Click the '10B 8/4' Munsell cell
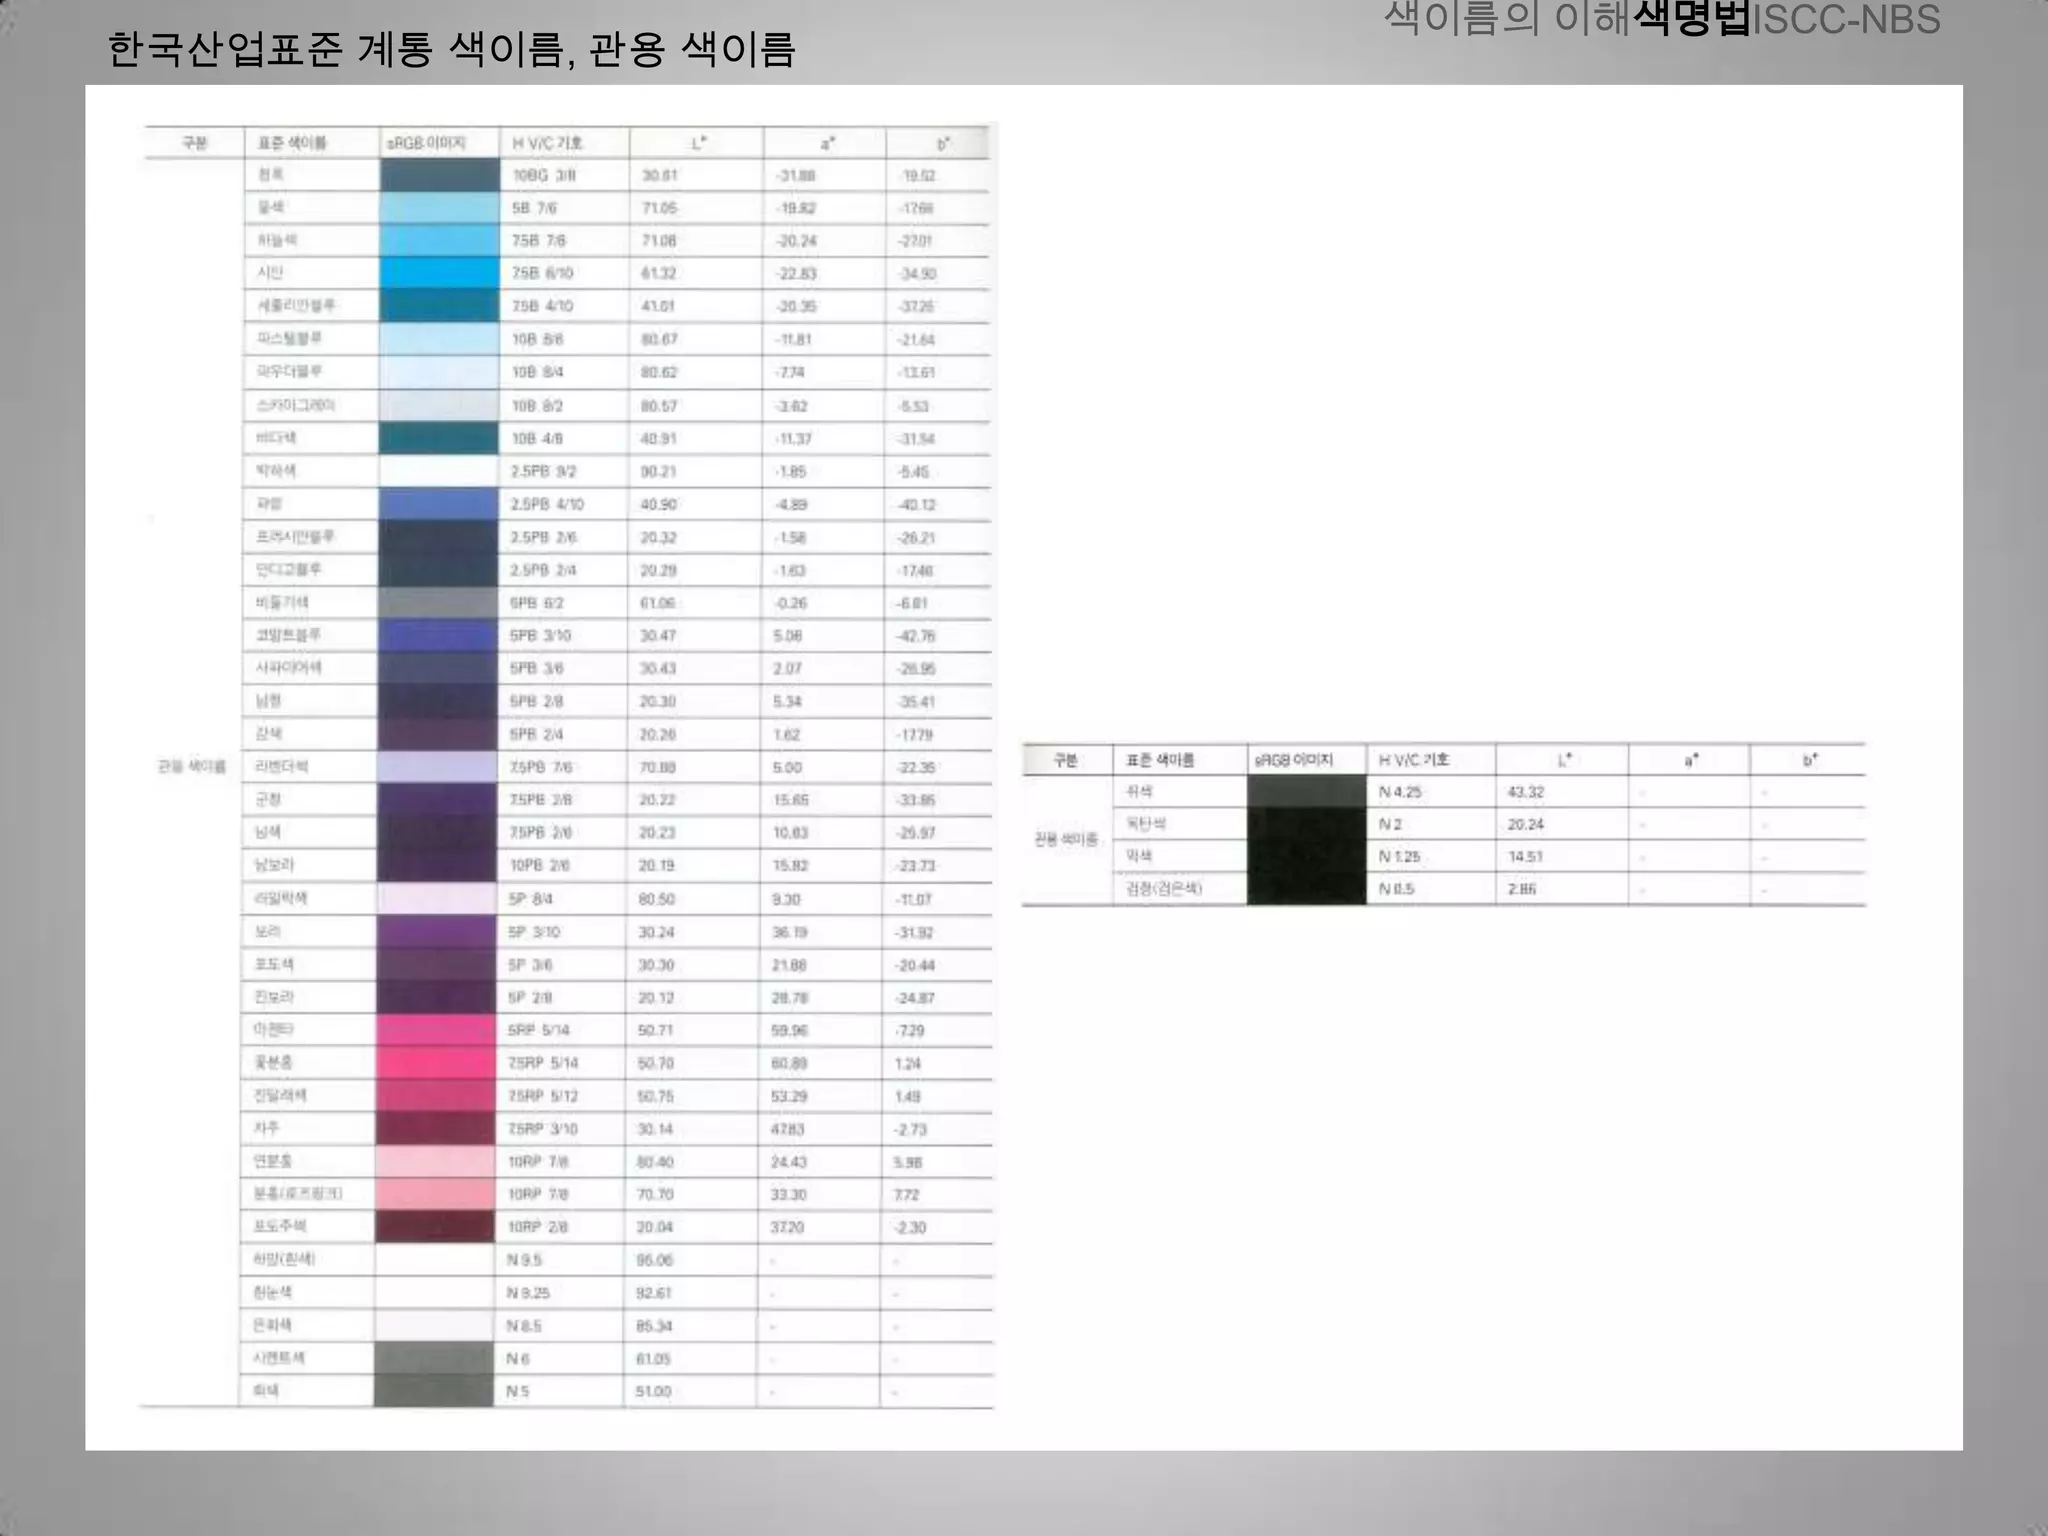The height and width of the screenshot is (1536, 2048). click(x=538, y=372)
